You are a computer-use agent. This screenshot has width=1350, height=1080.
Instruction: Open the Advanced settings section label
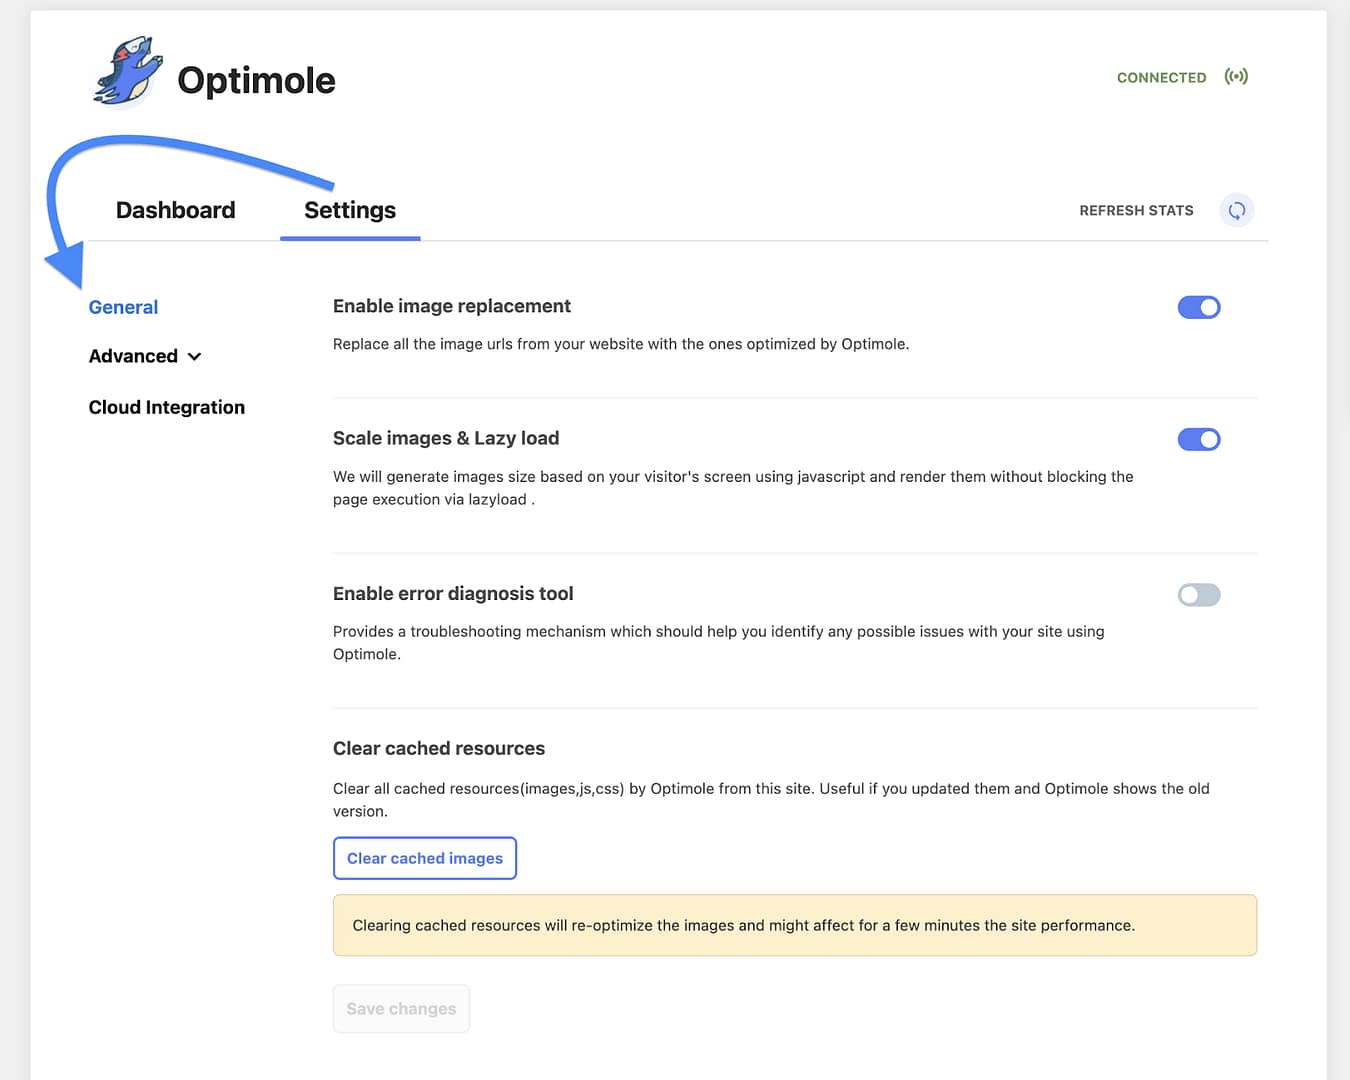click(133, 357)
